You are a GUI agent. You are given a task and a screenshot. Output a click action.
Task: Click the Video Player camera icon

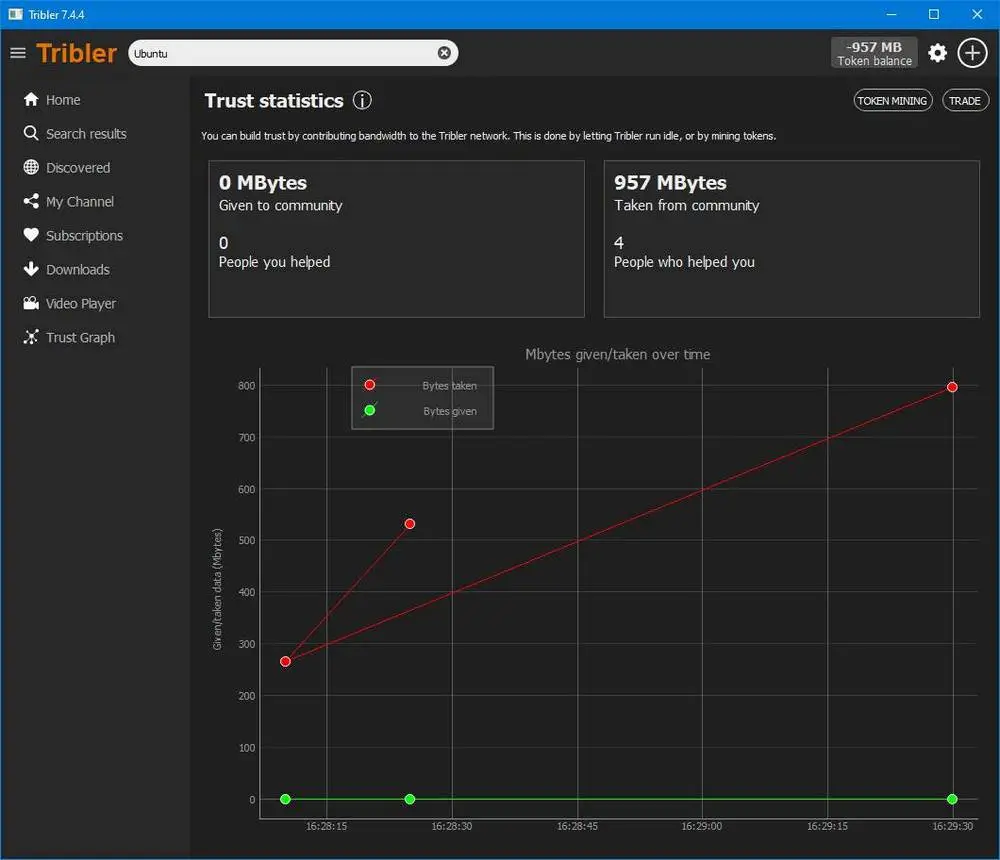(31, 303)
